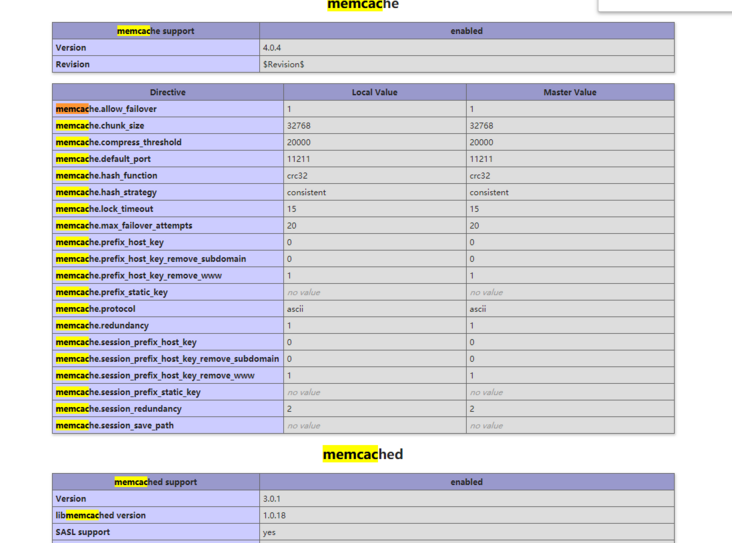Click memcache.lock_timeout directive
The height and width of the screenshot is (543, 732).
104,209
